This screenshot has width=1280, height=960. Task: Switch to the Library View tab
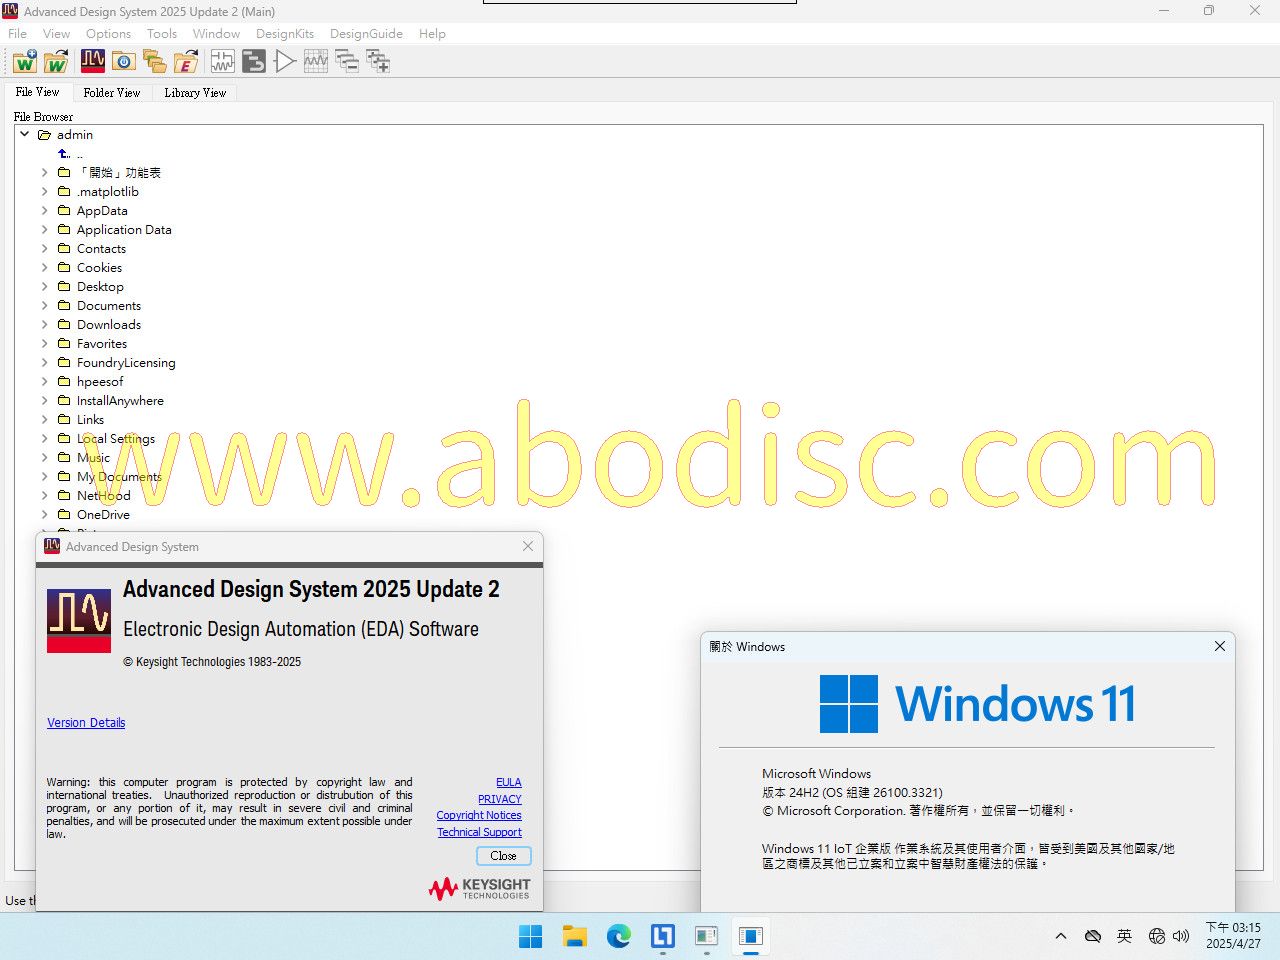(195, 93)
